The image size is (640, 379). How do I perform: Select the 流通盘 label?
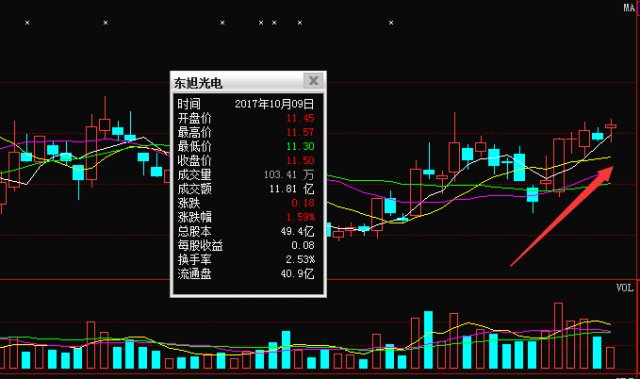tap(194, 273)
